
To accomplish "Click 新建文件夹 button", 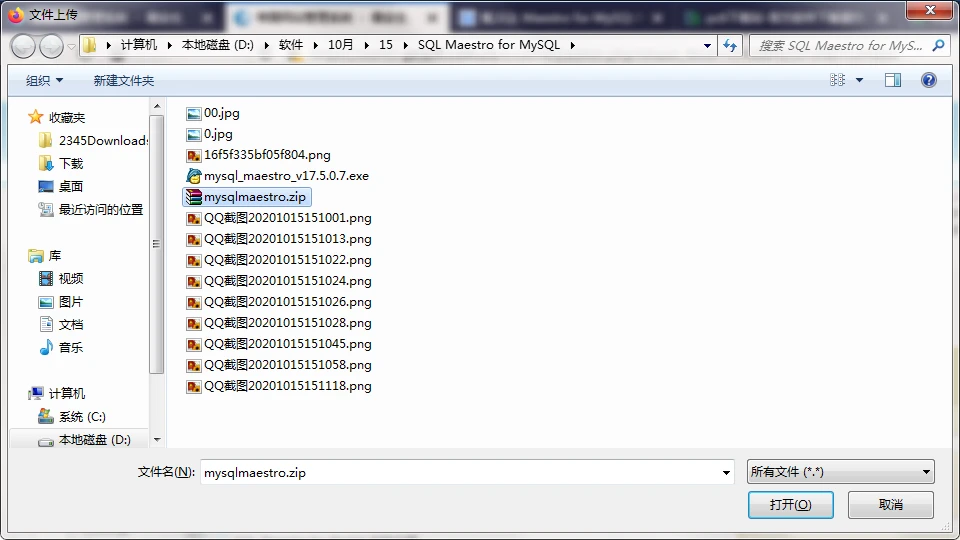I will click(124, 80).
